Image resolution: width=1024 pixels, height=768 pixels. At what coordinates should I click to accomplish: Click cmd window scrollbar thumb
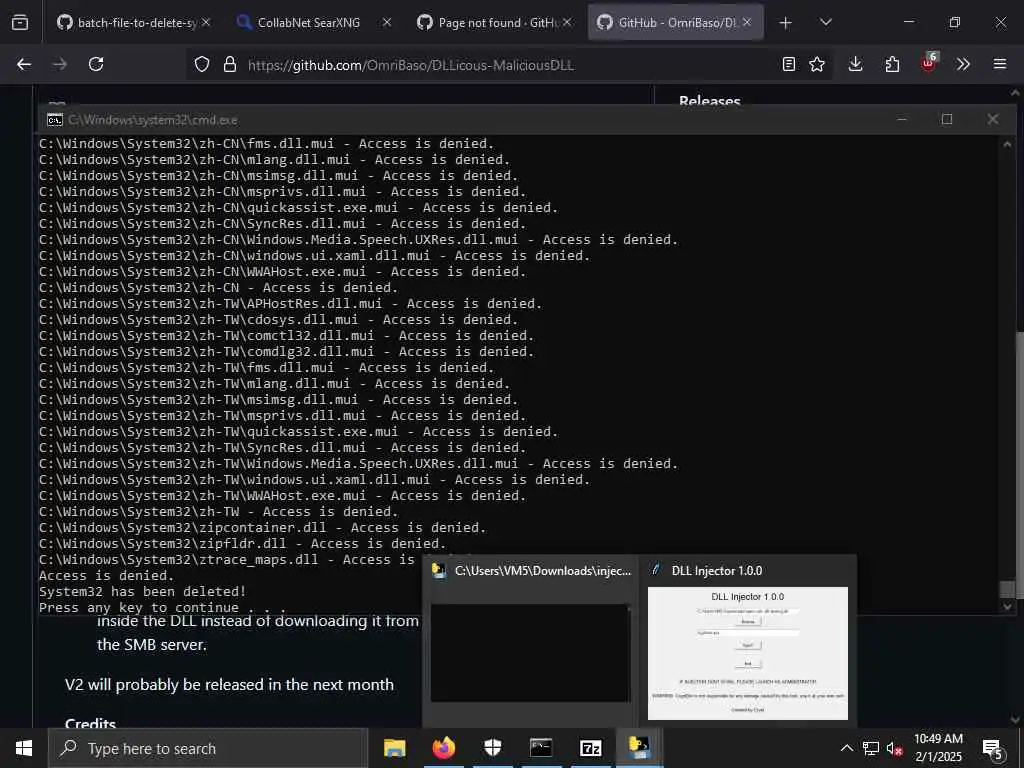(x=1008, y=588)
